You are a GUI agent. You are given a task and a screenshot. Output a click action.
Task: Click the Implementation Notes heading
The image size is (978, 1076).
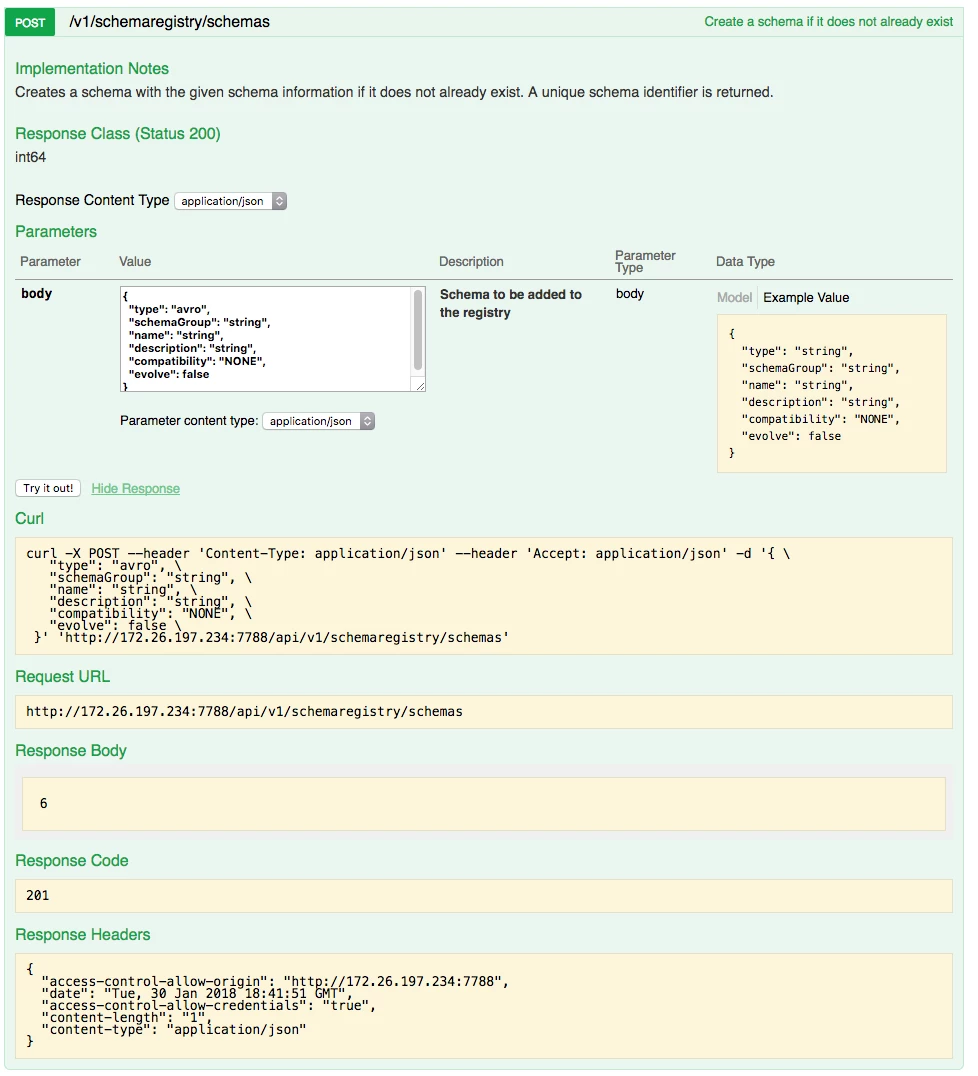[x=92, y=69]
